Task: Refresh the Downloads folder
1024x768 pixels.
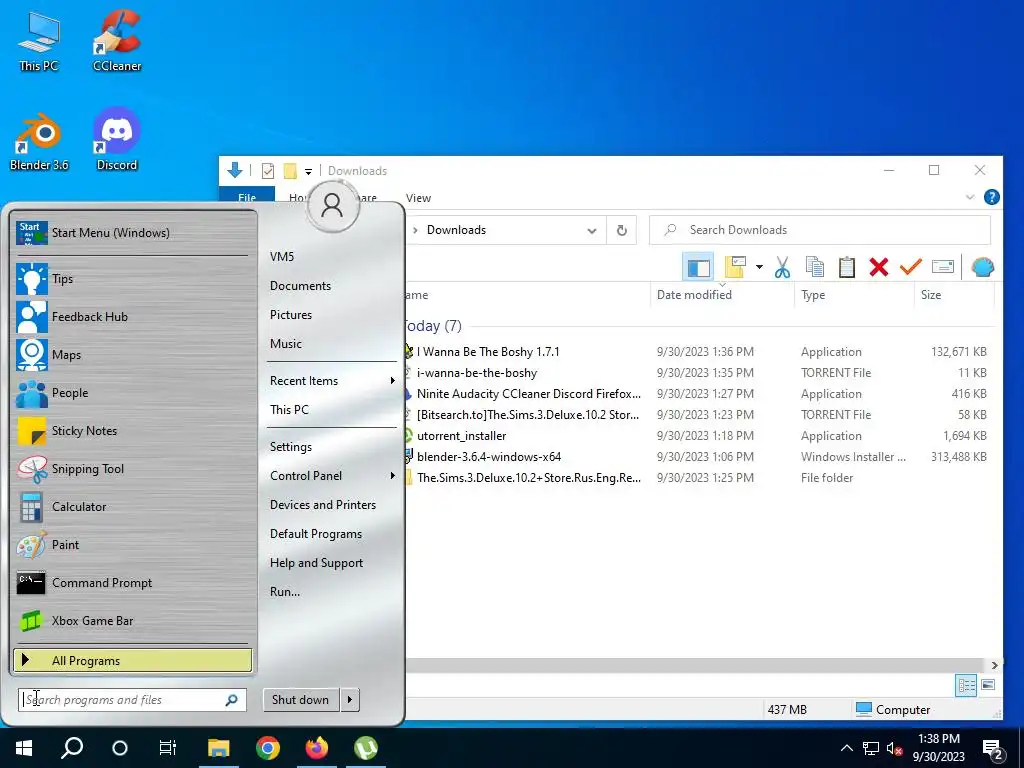Action: click(x=622, y=231)
